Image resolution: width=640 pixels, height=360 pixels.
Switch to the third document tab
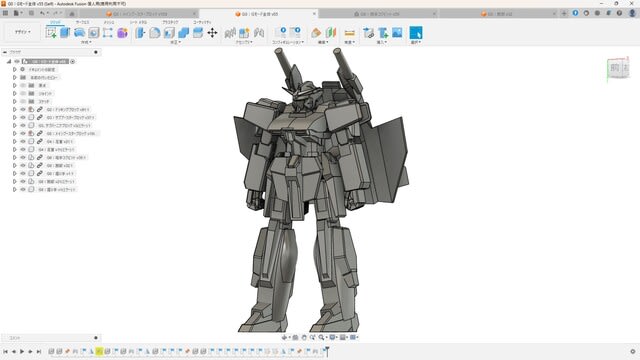point(378,14)
